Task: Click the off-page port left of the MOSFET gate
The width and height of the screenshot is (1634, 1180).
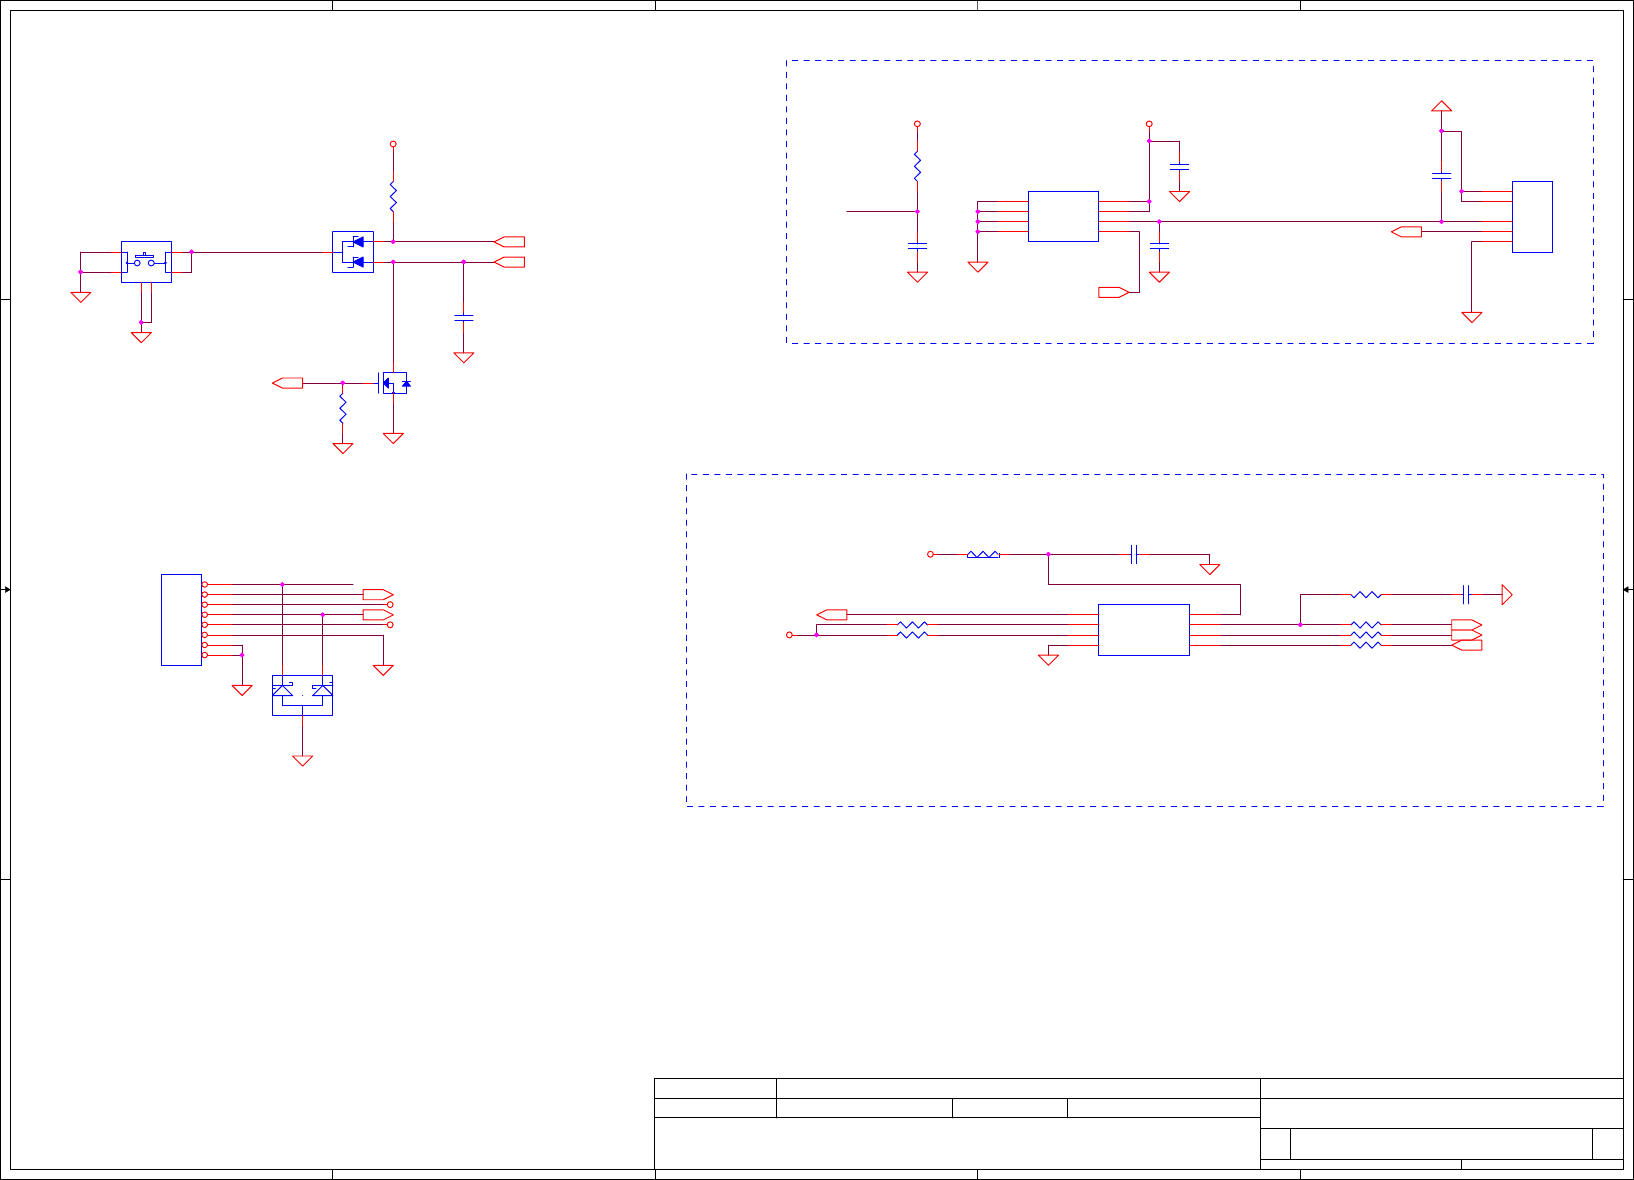Action: click(288, 383)
